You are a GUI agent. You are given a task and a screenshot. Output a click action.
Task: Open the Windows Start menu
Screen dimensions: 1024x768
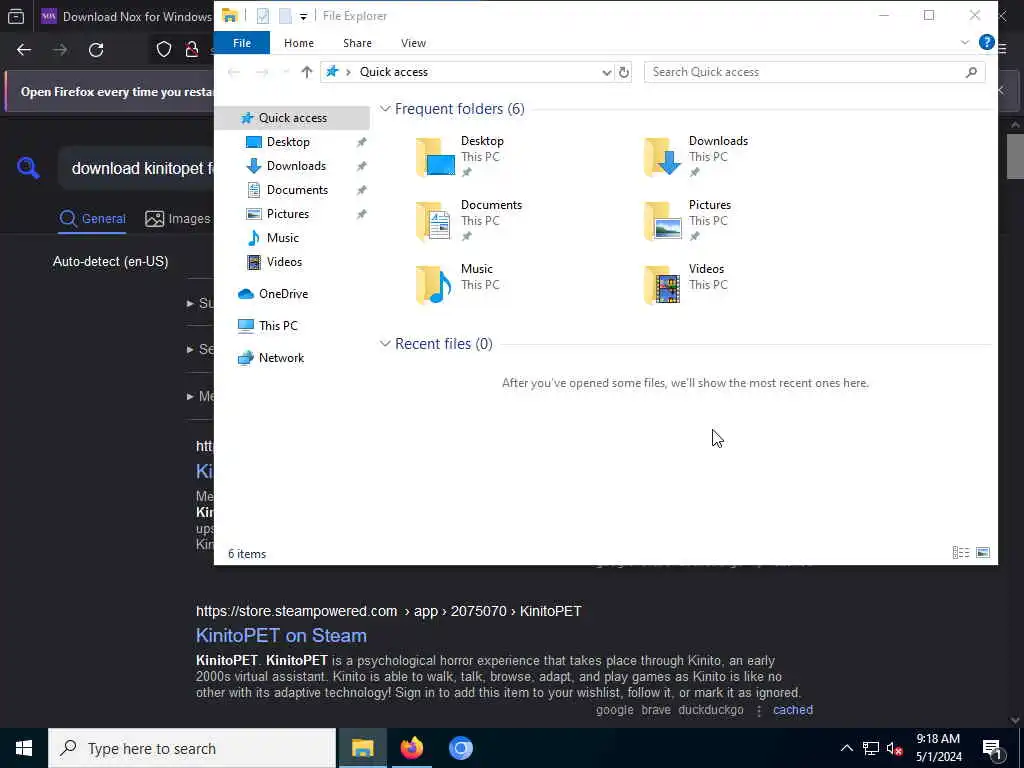pyautogui.click(x=24, y=748)
